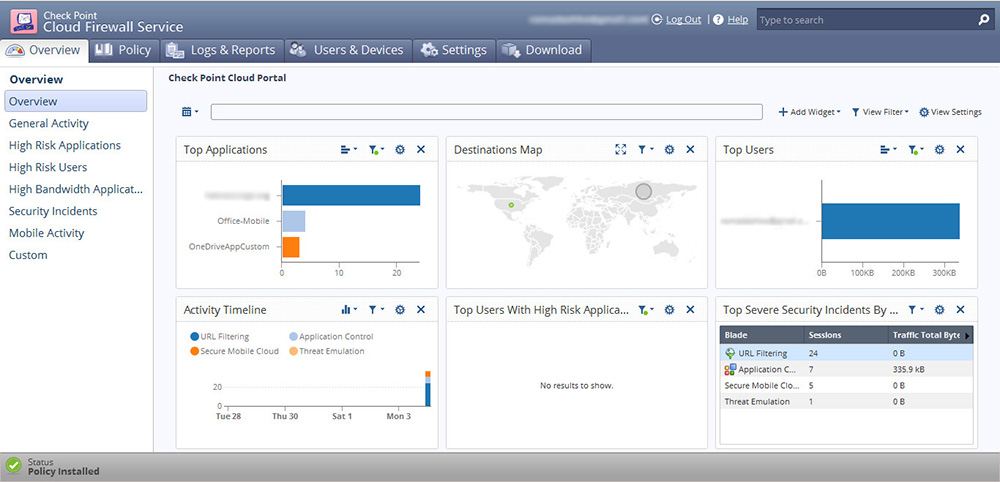Close the Top Applications widget
Viewport: 1000px width, 482px height.
421,150
